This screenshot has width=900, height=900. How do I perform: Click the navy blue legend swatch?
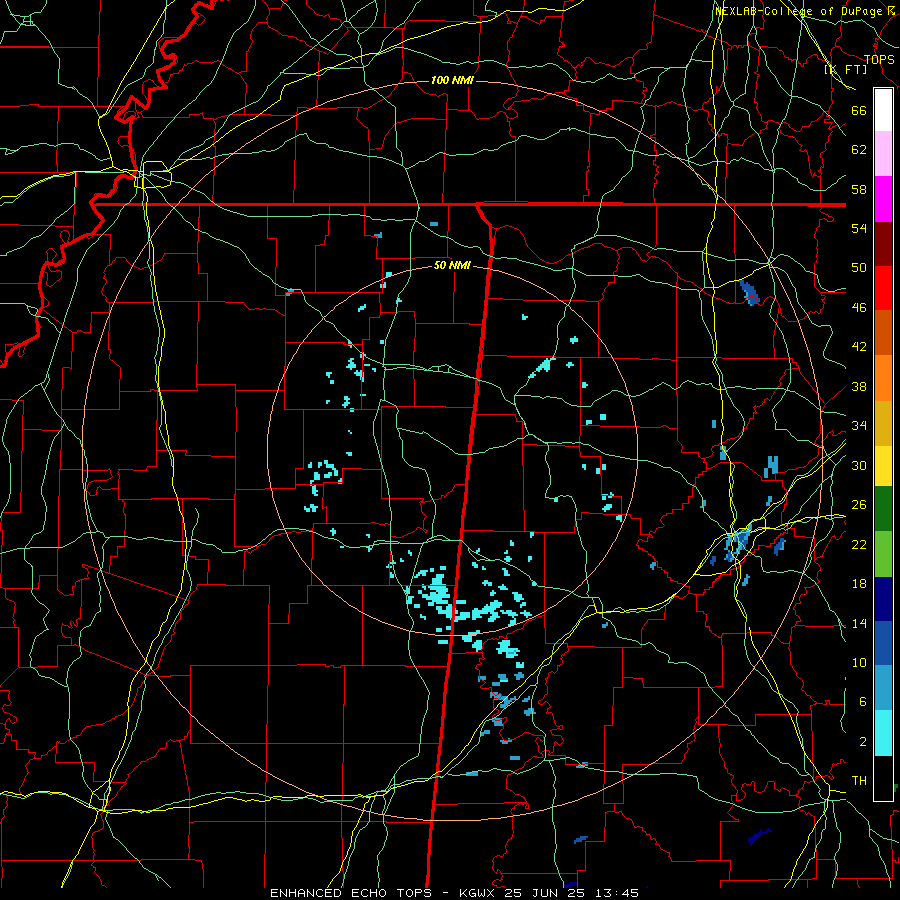(x=883, y=599)
